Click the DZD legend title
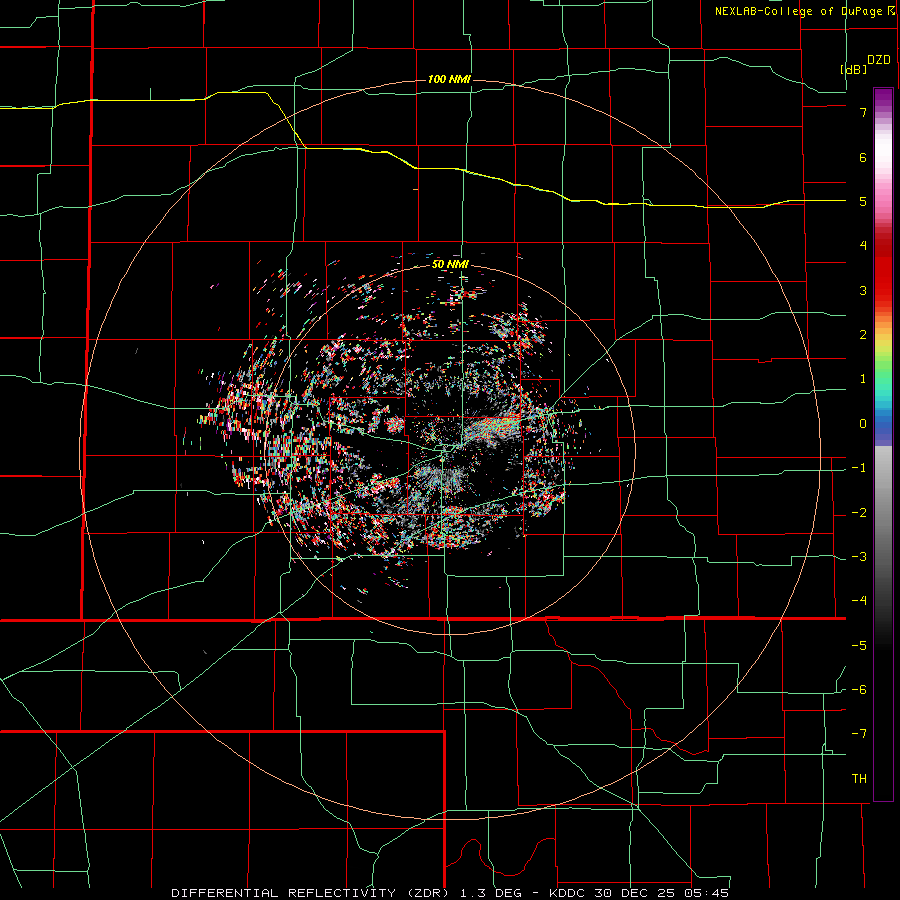 click(x=879, y=60)
